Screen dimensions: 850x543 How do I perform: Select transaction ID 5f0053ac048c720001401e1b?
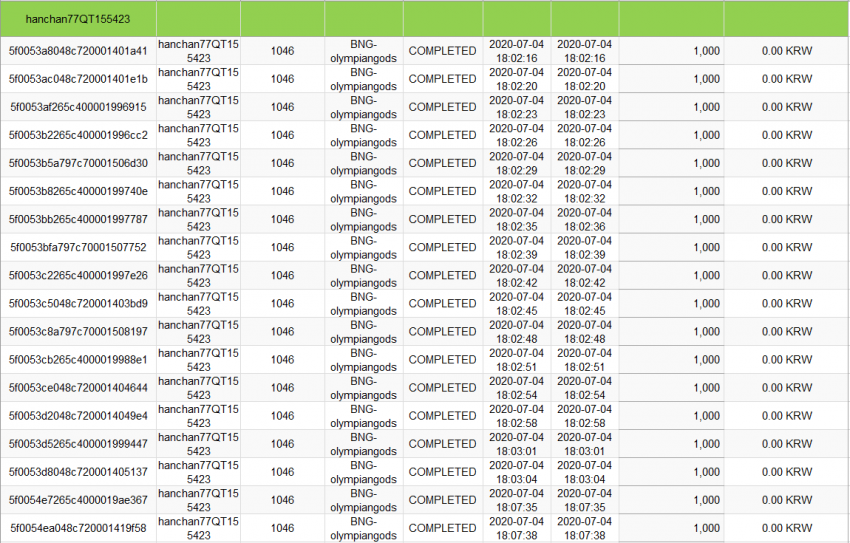78,79
